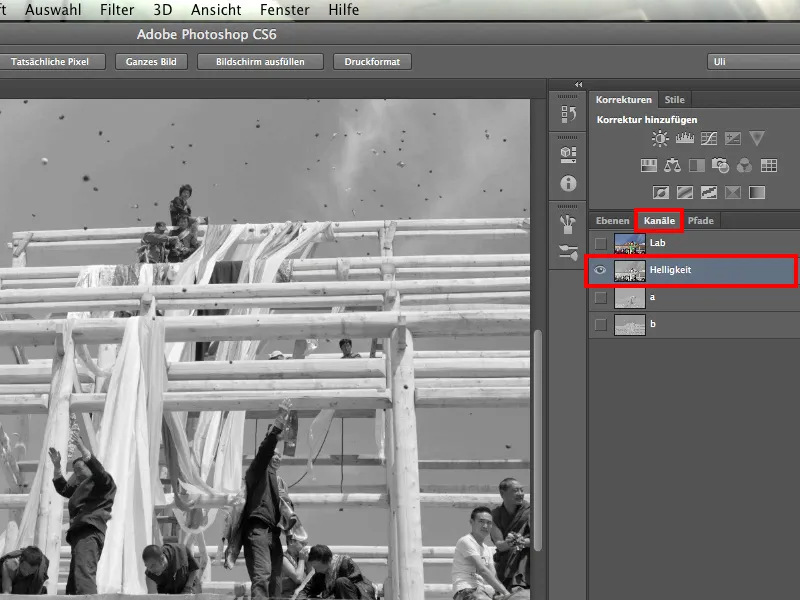
Task: Show the a channel visibility box
Action: click(601, 297)
